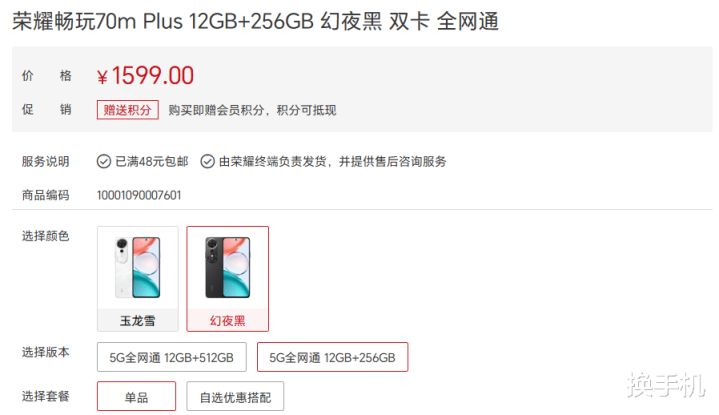The height and width of the screenshot is (415, 719).
Task: Click the 玉龙雪 phone thumbnail image
Action: [x=138, y=267]
